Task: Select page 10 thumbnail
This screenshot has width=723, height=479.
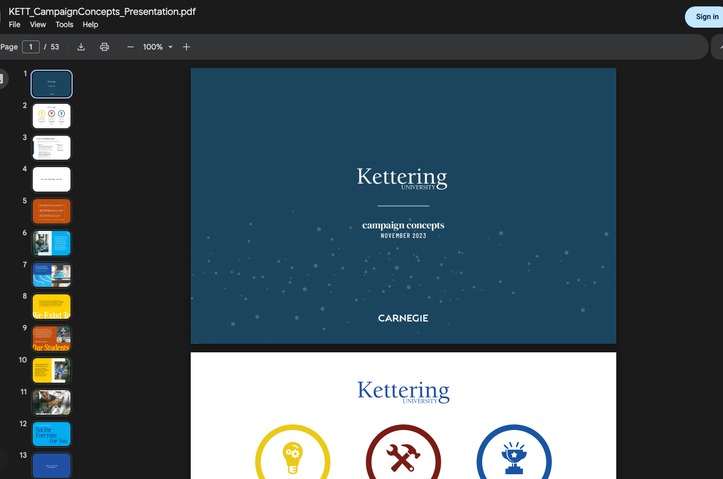Action: pyautogui.click(x=52, y=370)
